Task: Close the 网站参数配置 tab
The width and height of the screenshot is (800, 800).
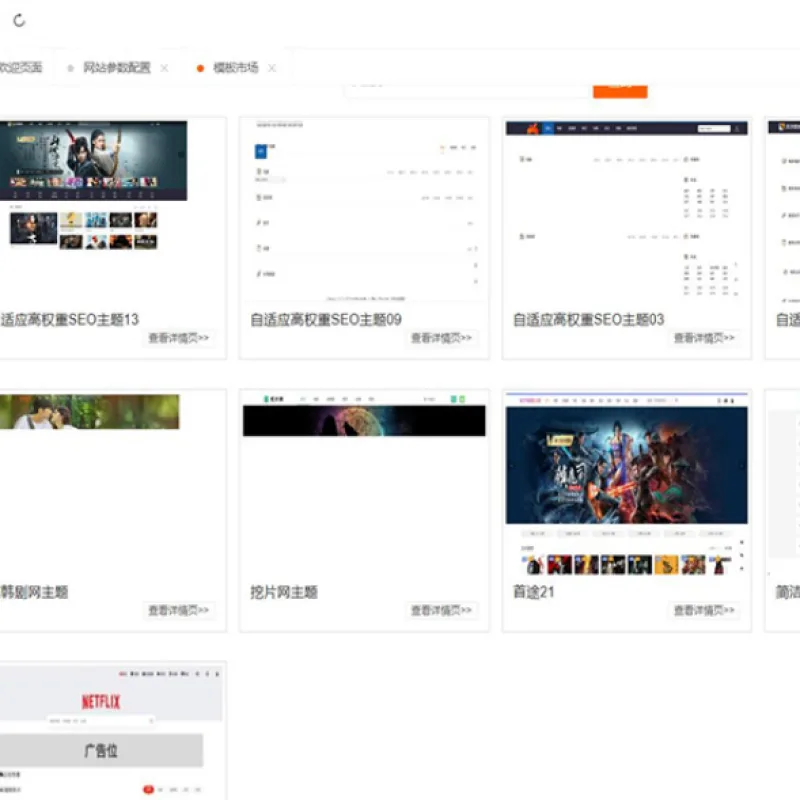Action: tap(164, 68)
